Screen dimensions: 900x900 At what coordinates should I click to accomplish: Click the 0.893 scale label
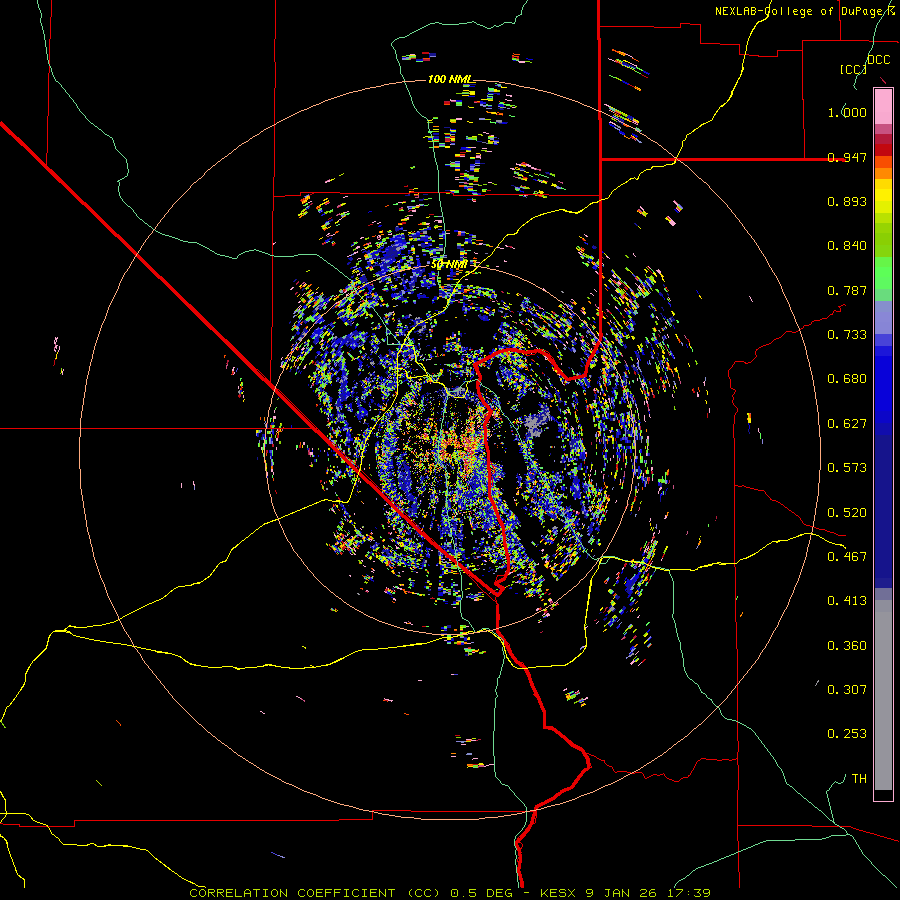click(x=847, y=201)
